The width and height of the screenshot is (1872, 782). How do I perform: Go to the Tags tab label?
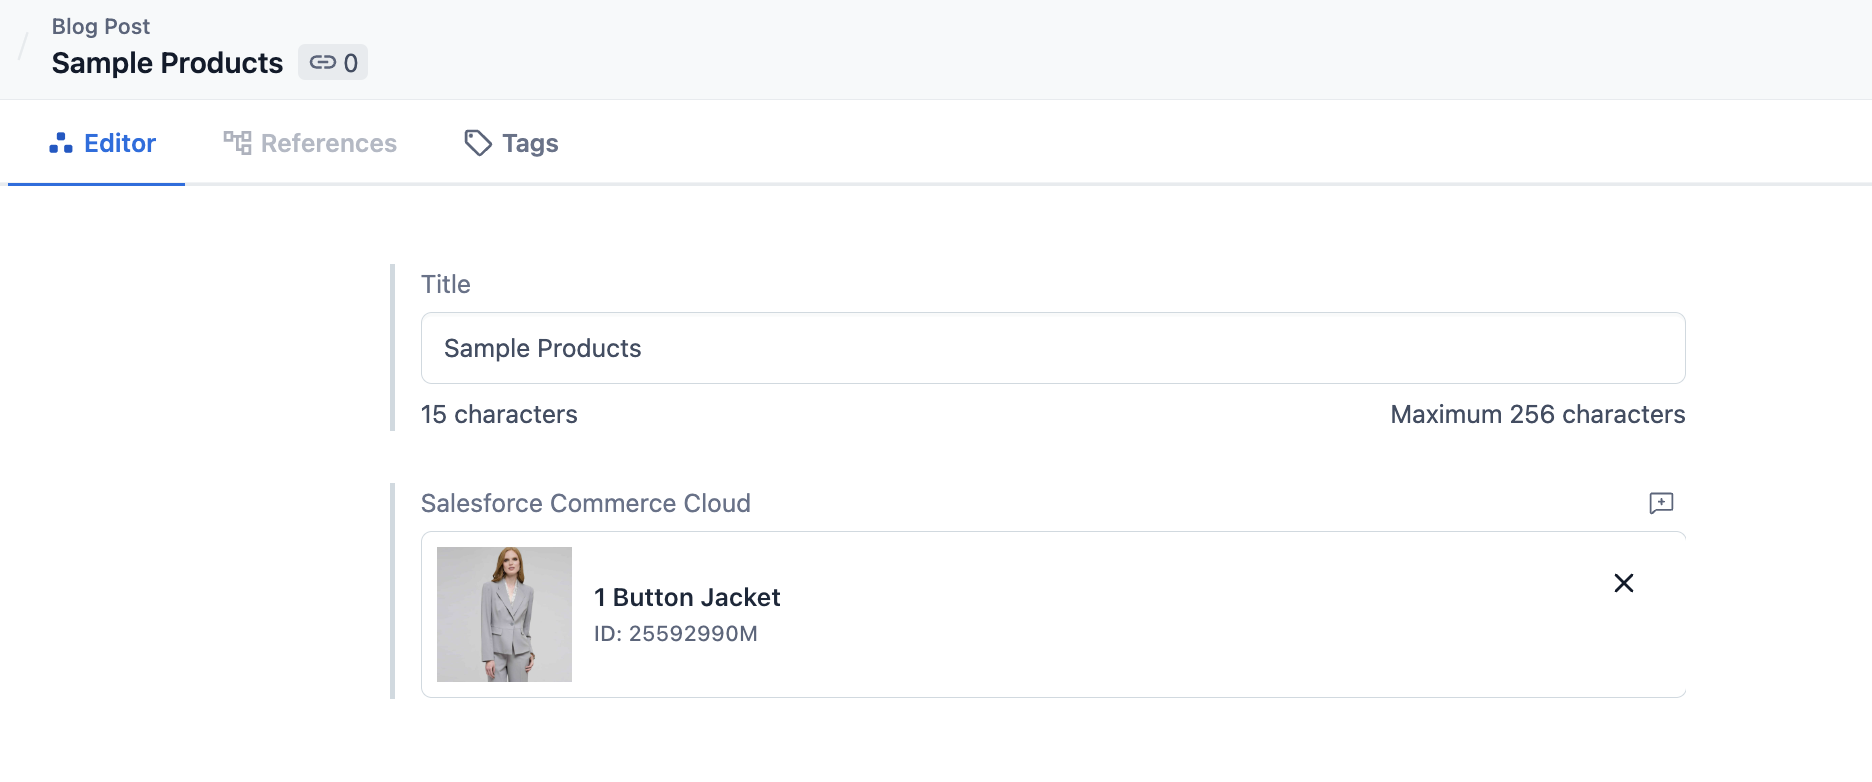coord(530,143)
